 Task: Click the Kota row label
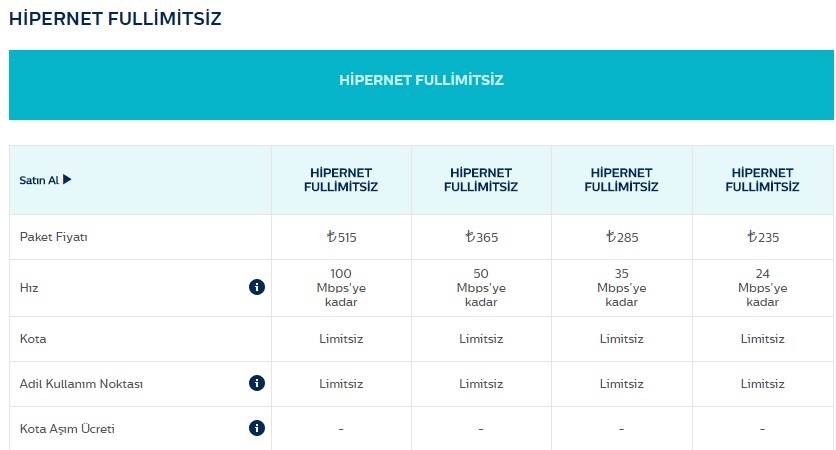(x=33, y=339)
